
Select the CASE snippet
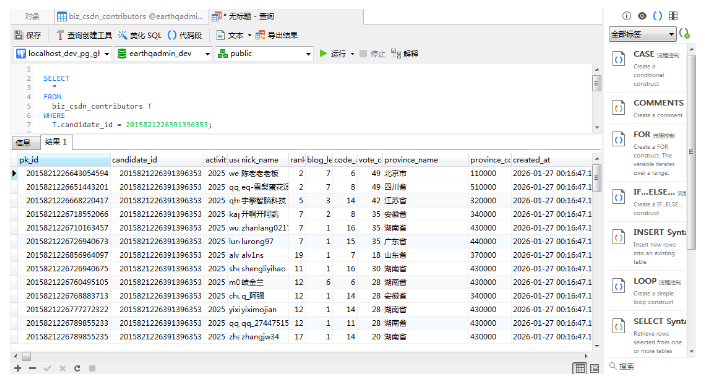[x=646, y=68]
